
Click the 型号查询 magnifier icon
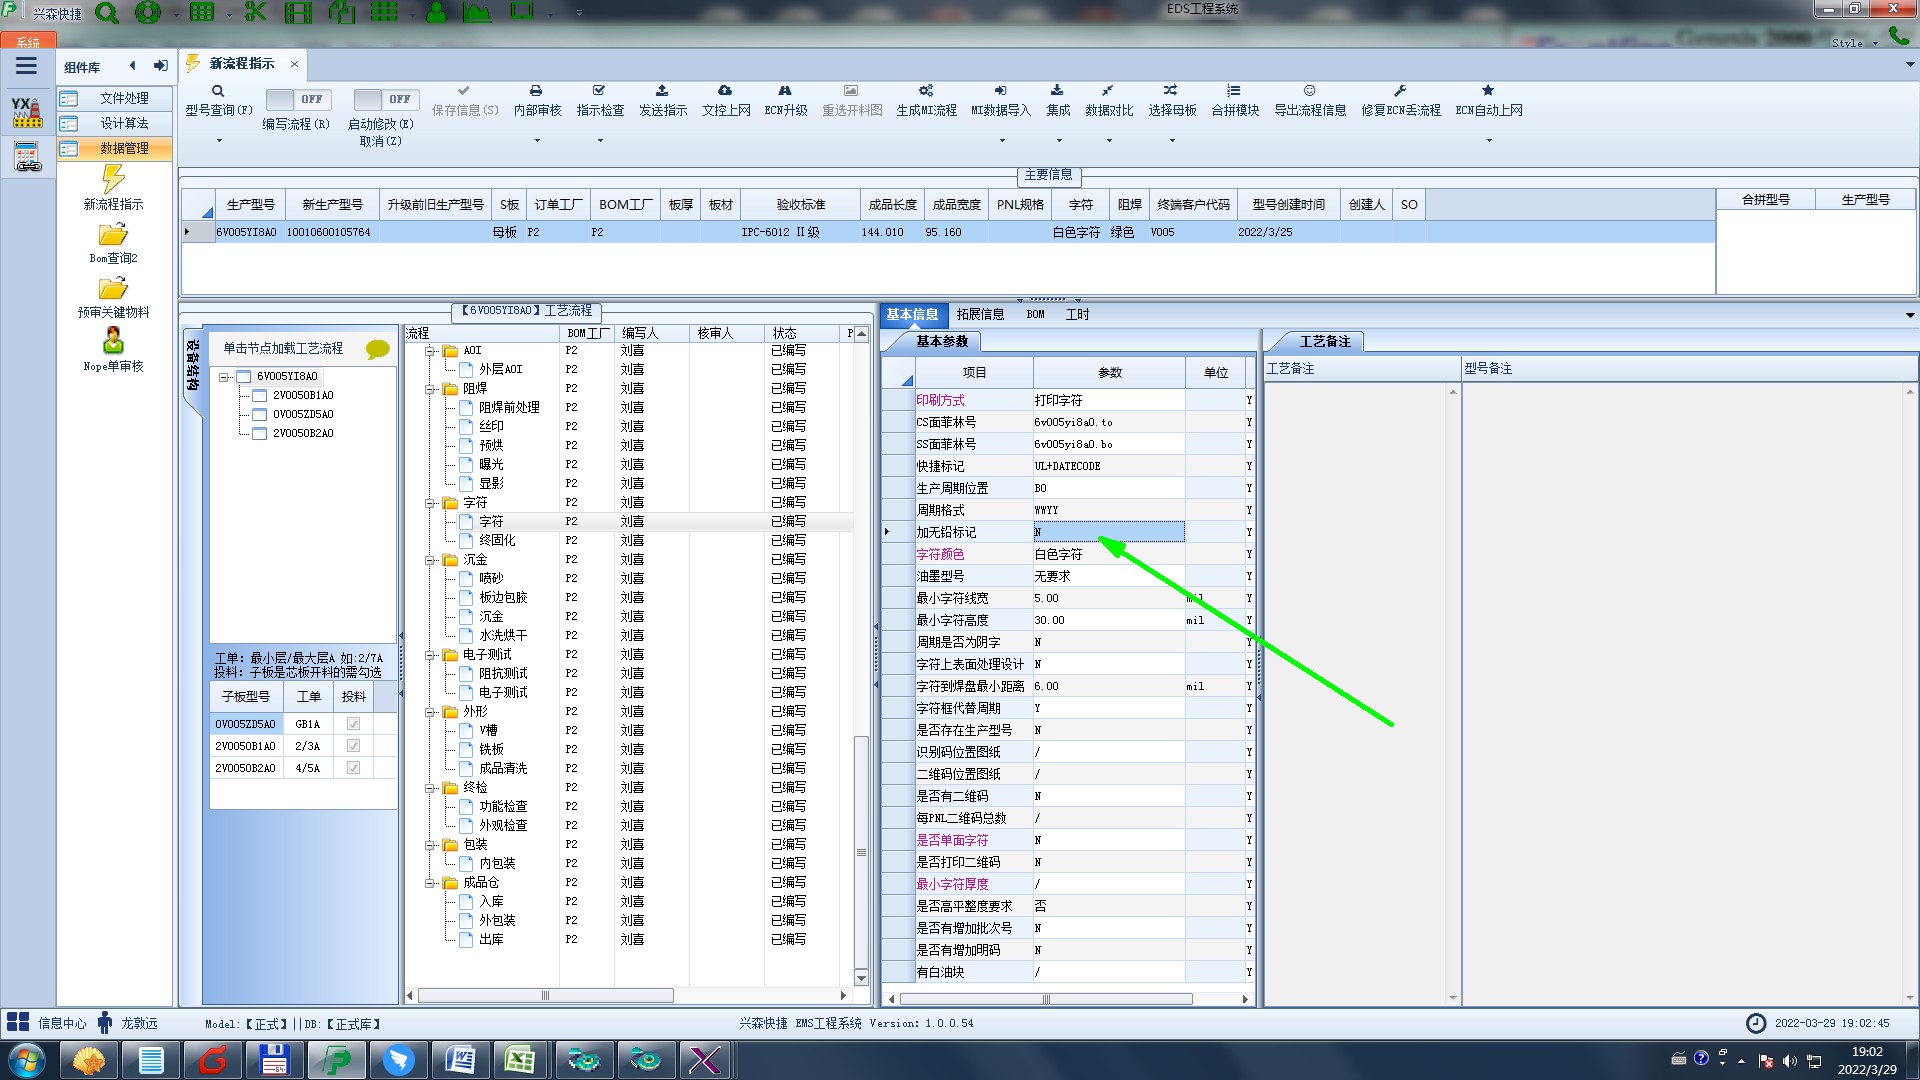(217, 91)
